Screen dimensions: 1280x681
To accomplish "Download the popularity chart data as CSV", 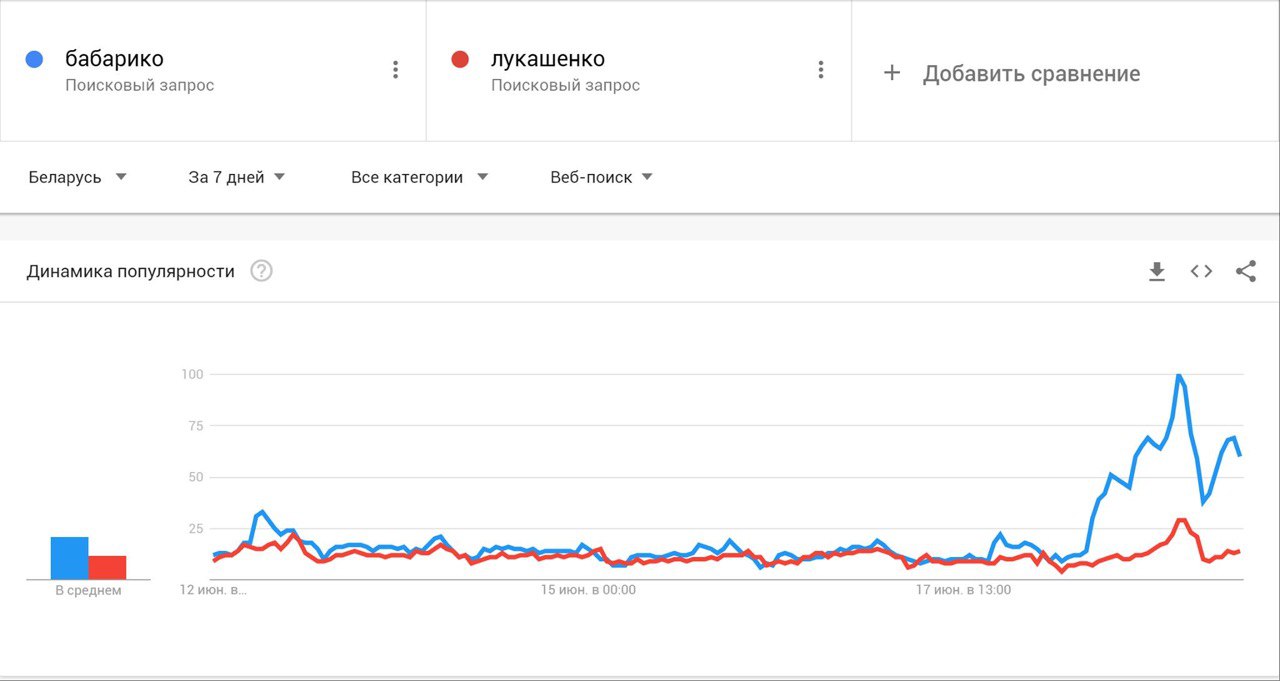I will click(x=1157, y=272).
